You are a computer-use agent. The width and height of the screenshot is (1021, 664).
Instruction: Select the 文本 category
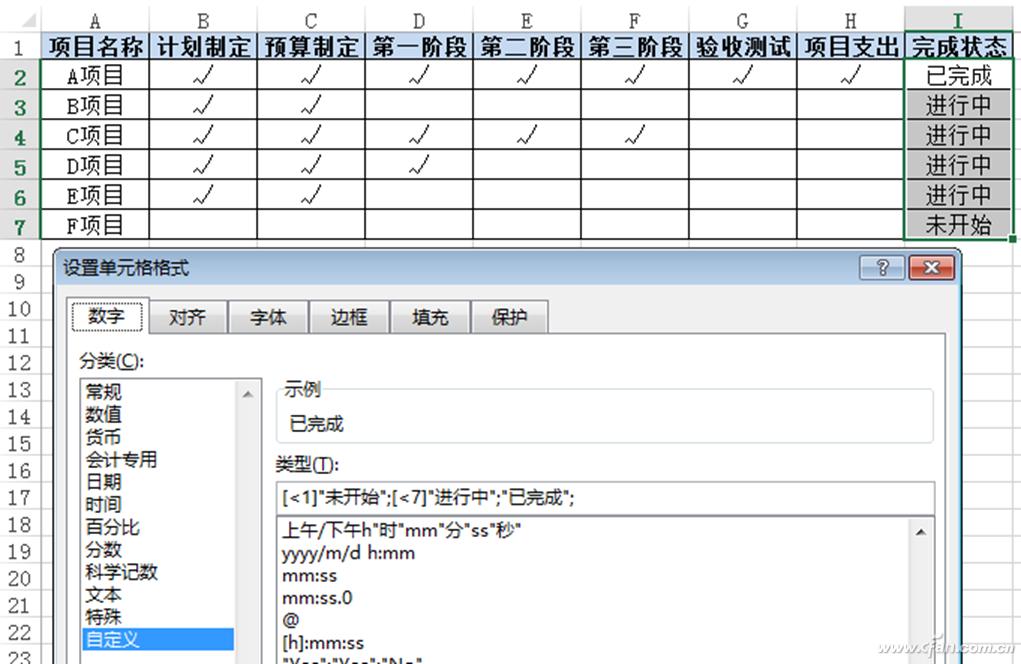point(101,594)
